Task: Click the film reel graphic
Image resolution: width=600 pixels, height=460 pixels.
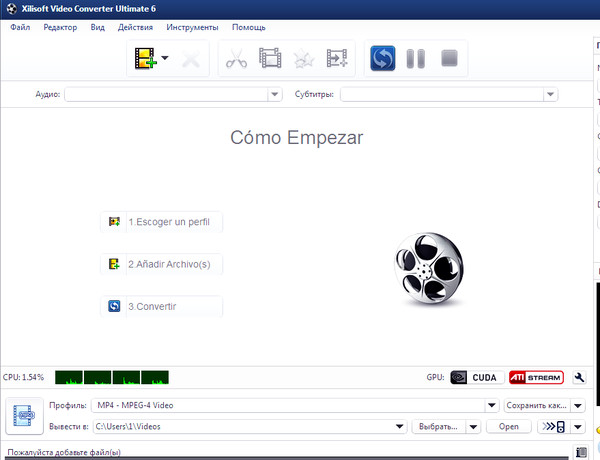Action: point(429,268)
